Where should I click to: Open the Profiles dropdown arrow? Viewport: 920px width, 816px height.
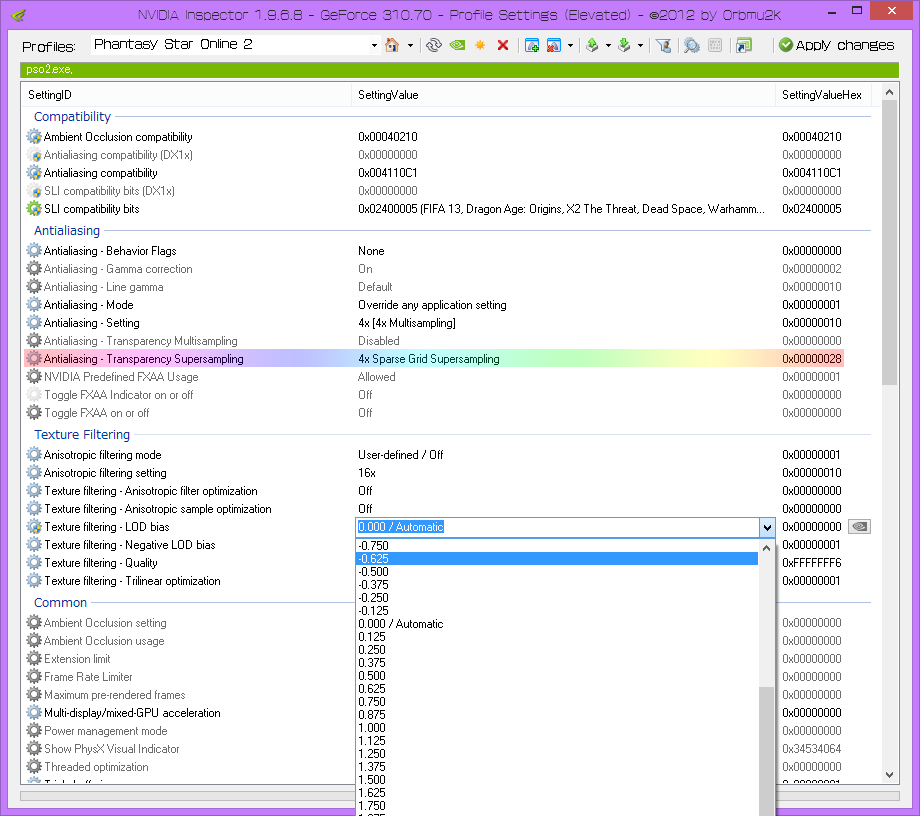pyautogui.click(x=374, y=46)
